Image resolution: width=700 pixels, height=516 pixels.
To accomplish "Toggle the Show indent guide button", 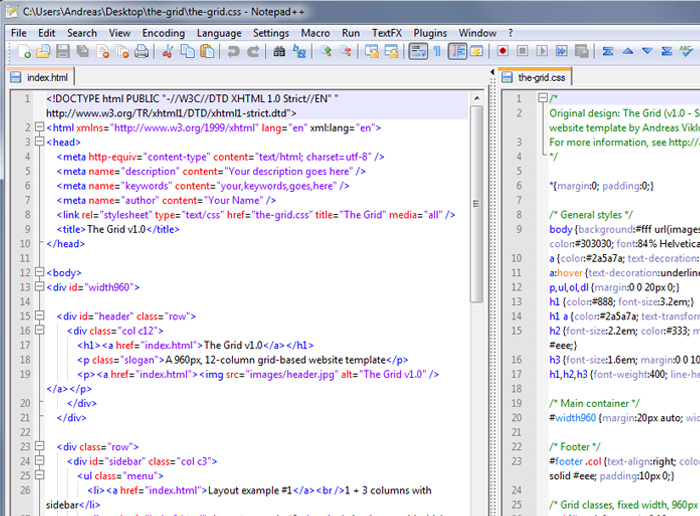I will (x=458, y=51).
